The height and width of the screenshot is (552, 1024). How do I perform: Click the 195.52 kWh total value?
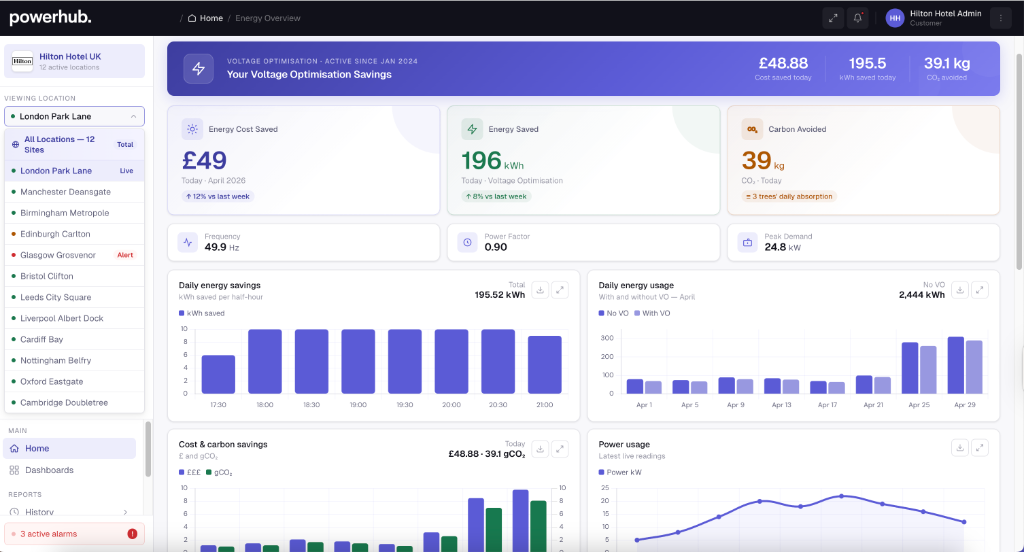coord(500,295)
